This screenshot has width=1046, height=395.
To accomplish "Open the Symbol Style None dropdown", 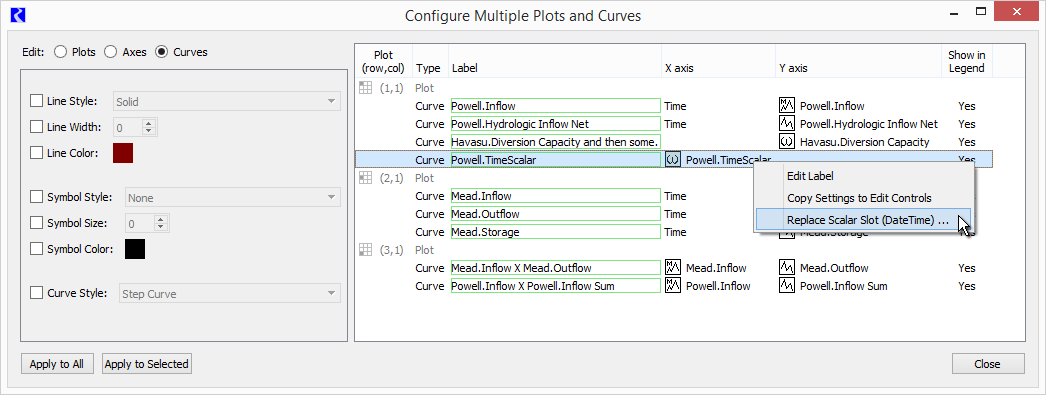I will (x=233, y=198).
